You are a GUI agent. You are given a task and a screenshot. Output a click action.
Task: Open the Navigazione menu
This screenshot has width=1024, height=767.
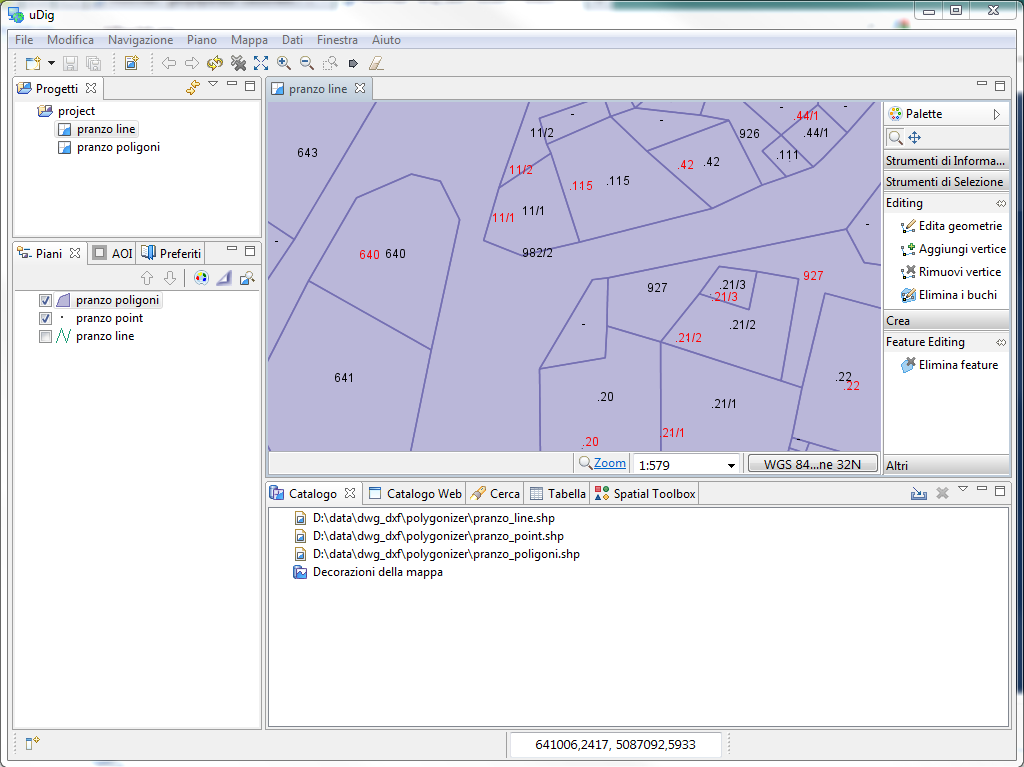pos(140,40)
